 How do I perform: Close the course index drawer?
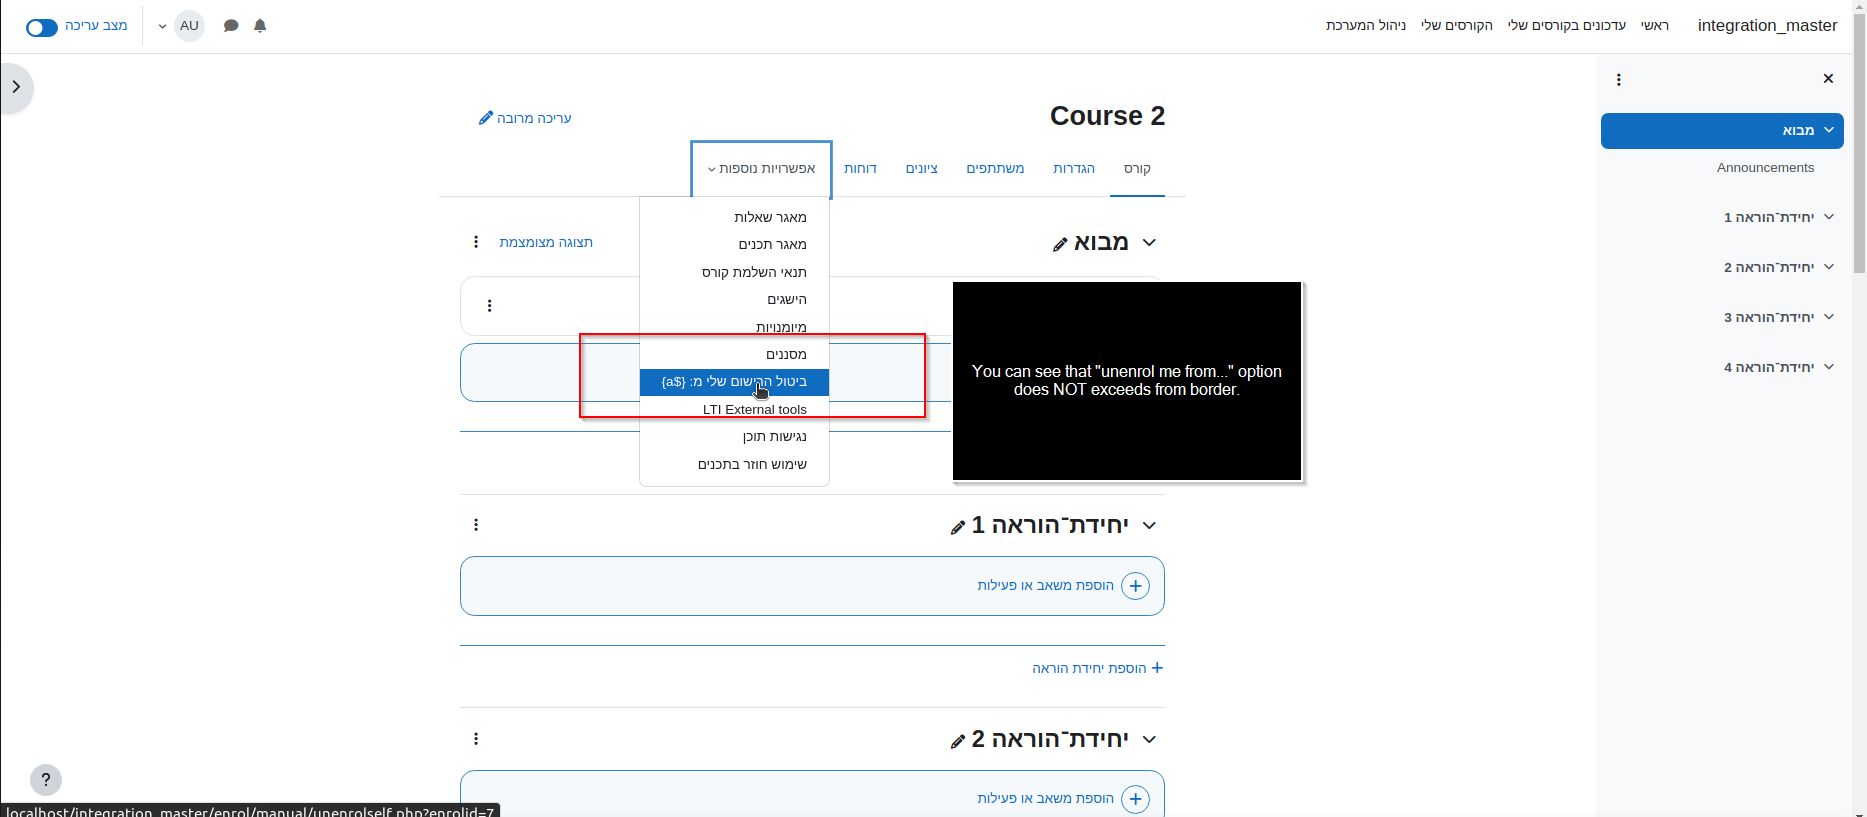(1828, 79)
